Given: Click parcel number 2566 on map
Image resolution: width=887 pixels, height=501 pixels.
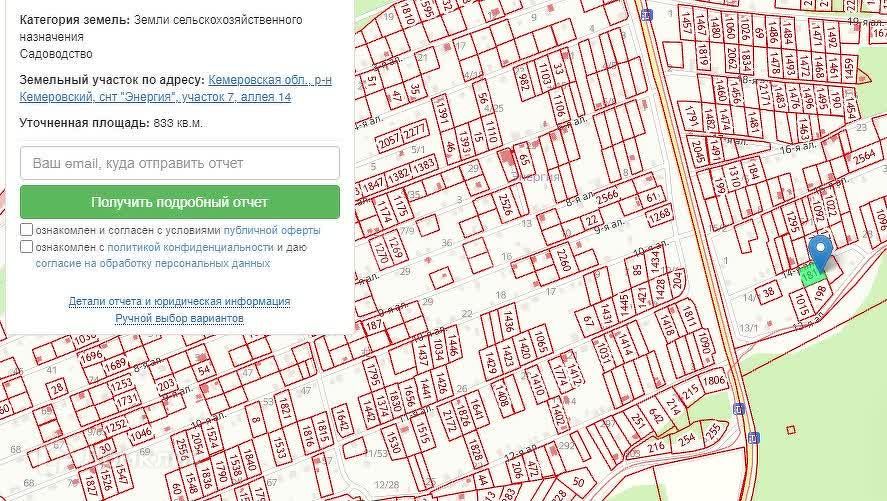Looking at the screenshot, I should pyautogui.click(x=608, y=196).
